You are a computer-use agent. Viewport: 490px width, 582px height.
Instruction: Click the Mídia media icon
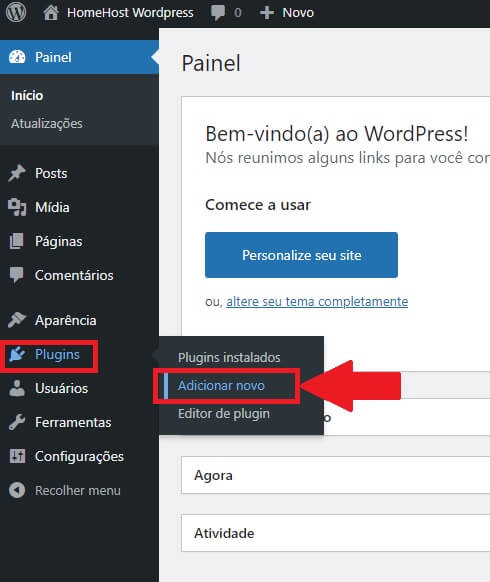(x=17, y=207)
